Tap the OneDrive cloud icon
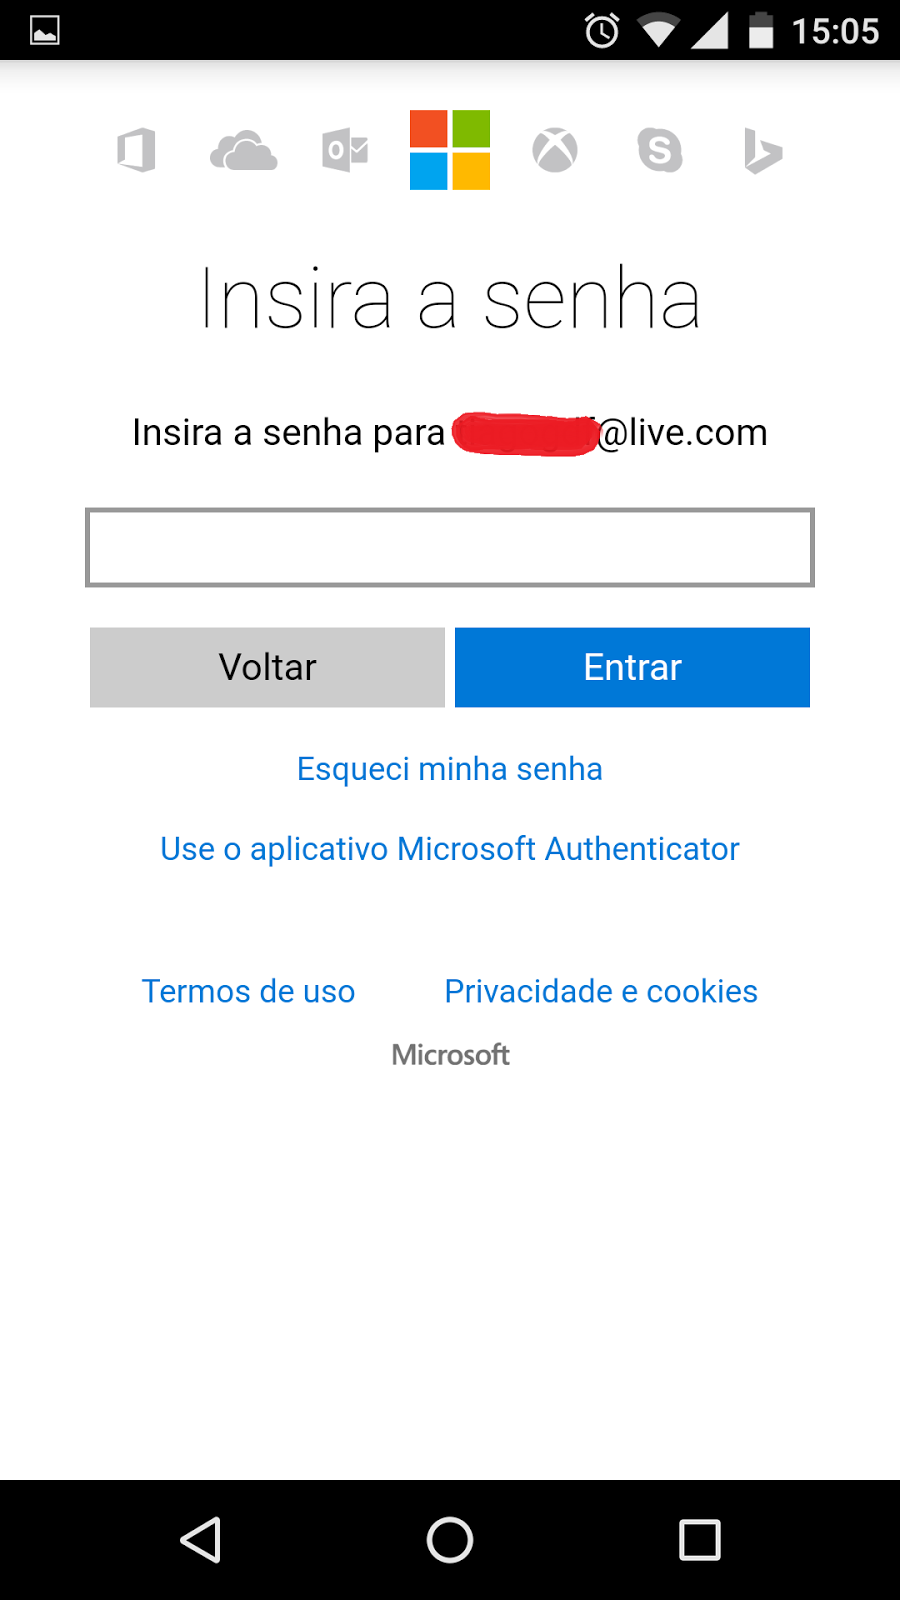The width and height of the screenshot is (900, 1600). click(243, 151)
